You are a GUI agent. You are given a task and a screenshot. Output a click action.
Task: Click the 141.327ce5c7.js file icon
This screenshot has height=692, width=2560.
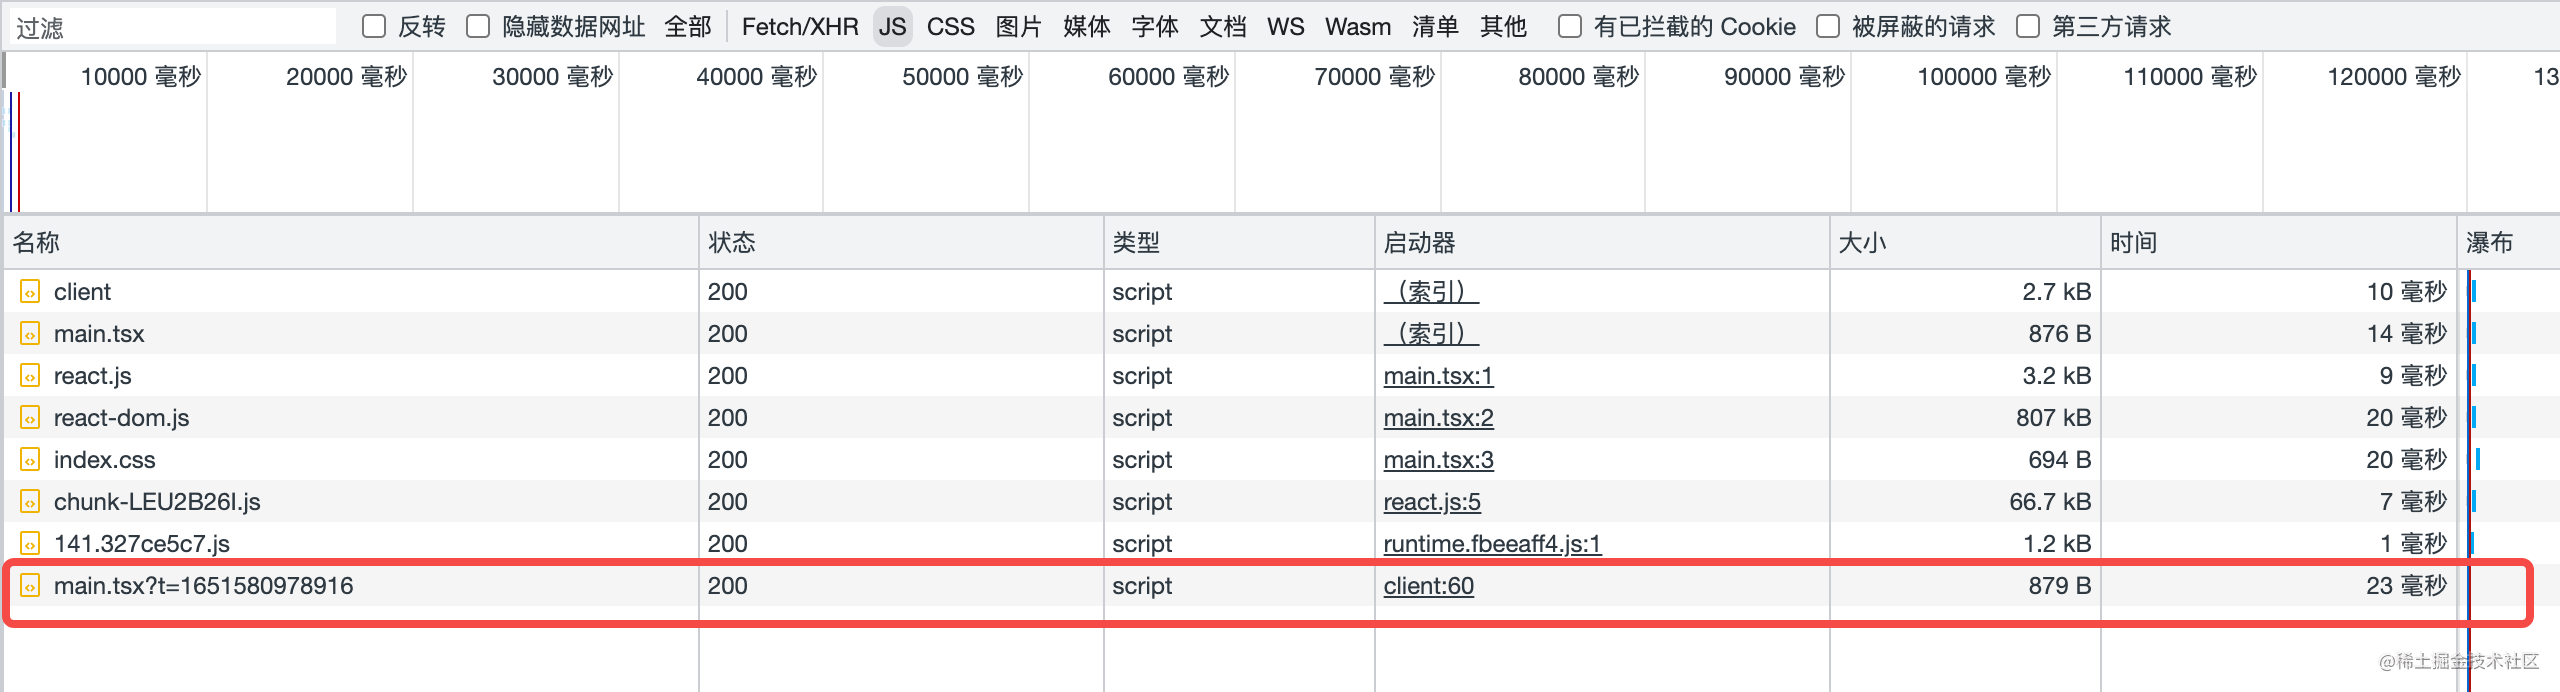point(30,544)
